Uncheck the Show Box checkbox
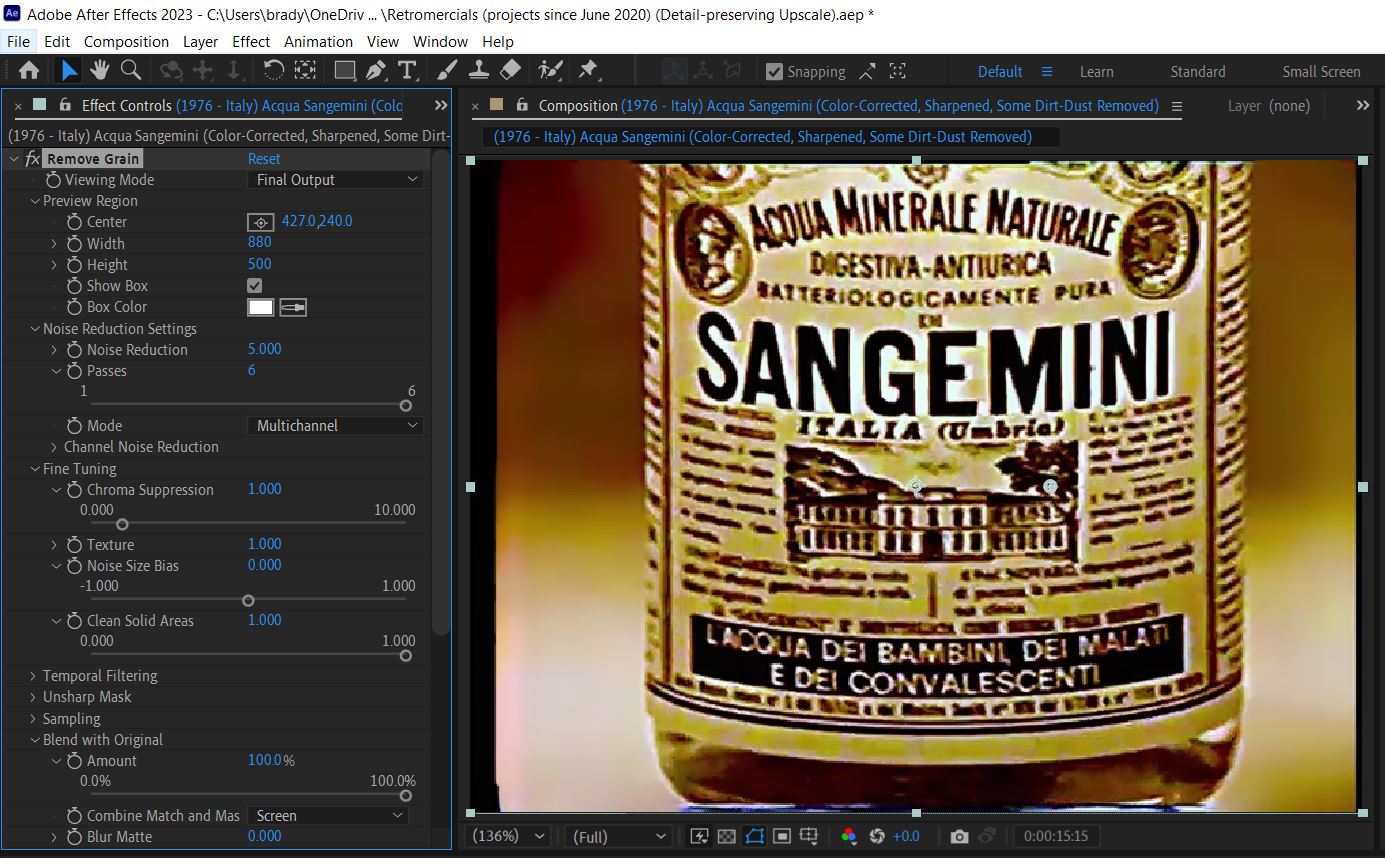1385x858 pixels. [x=255, y=286]
